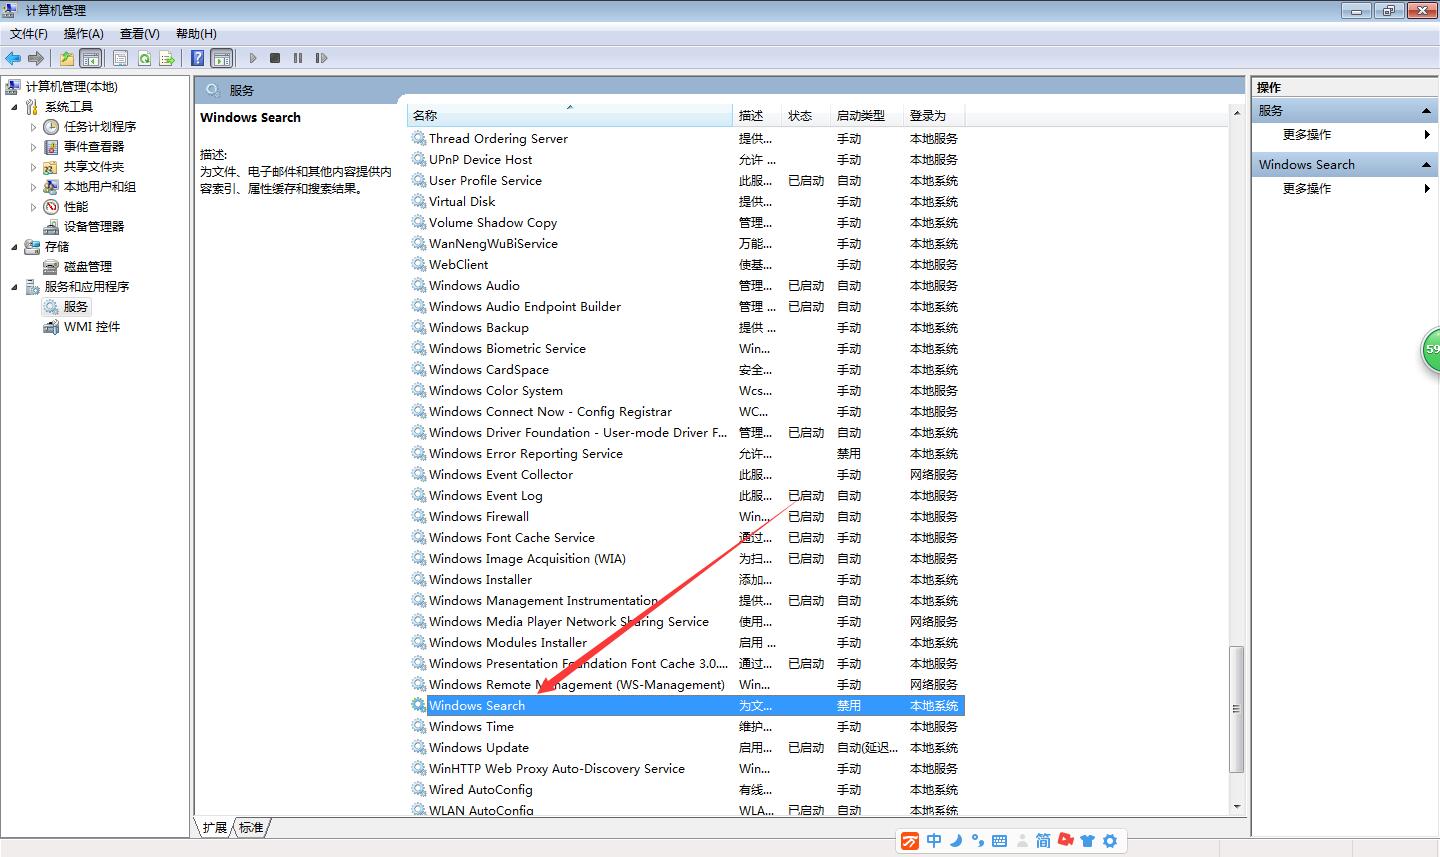Click the Up one level folder icon

coord(67,58)
